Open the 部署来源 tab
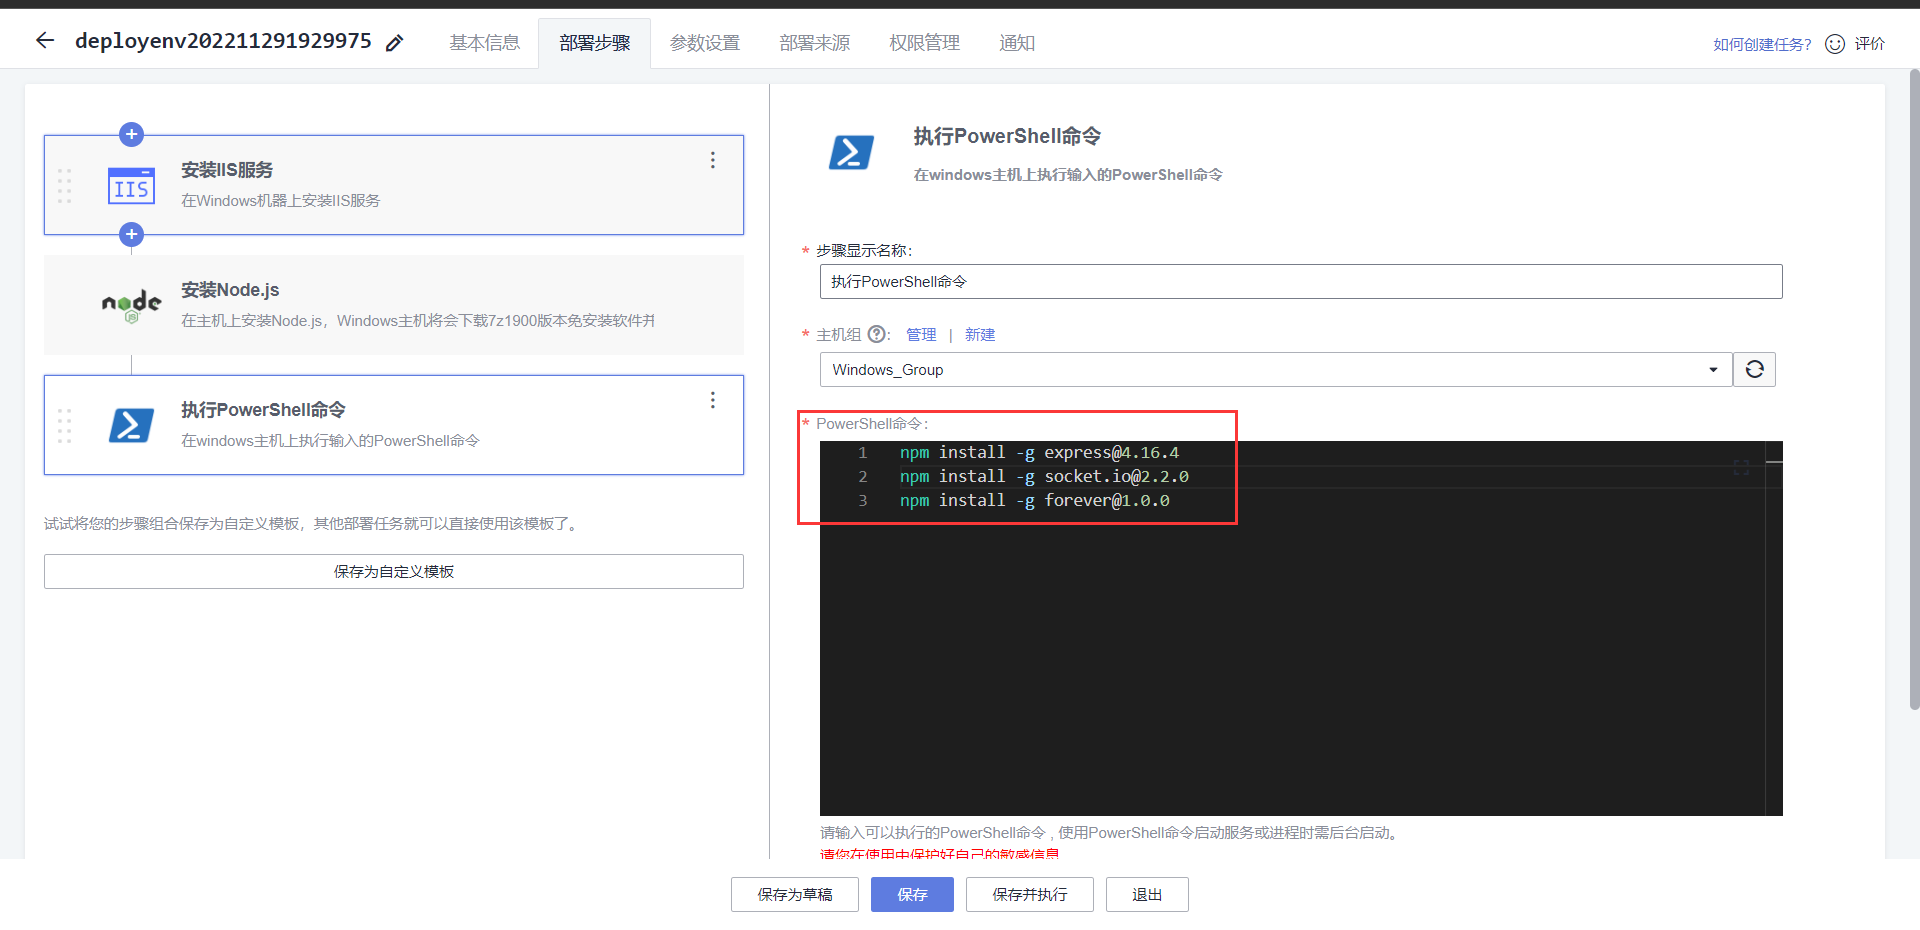Screen dimensions: 1920x930 tap(815, 43)
